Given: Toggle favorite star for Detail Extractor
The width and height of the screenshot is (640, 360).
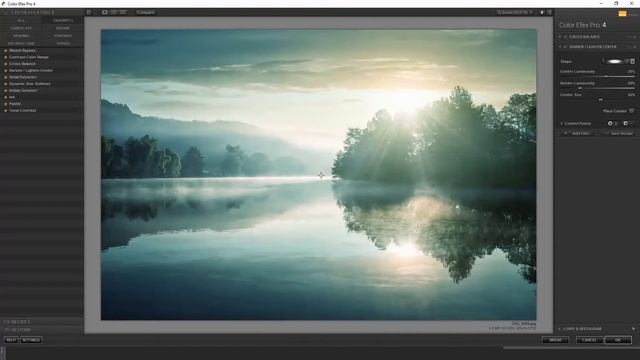Looking at the screenshot, I should [x=5, y=77].
